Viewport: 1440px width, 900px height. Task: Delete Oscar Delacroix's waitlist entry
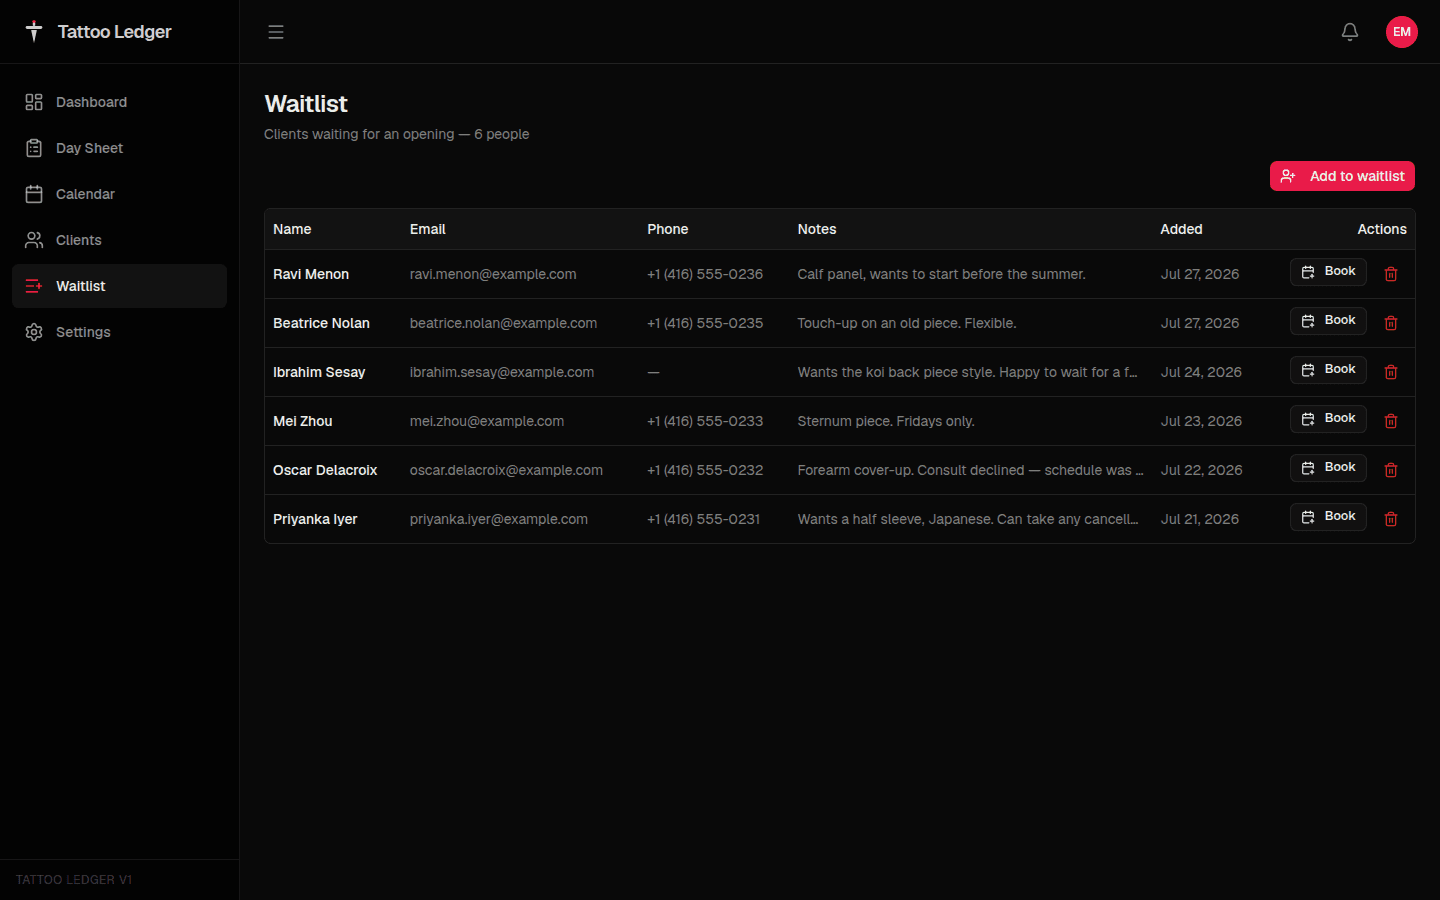(x=1391, y=470)
